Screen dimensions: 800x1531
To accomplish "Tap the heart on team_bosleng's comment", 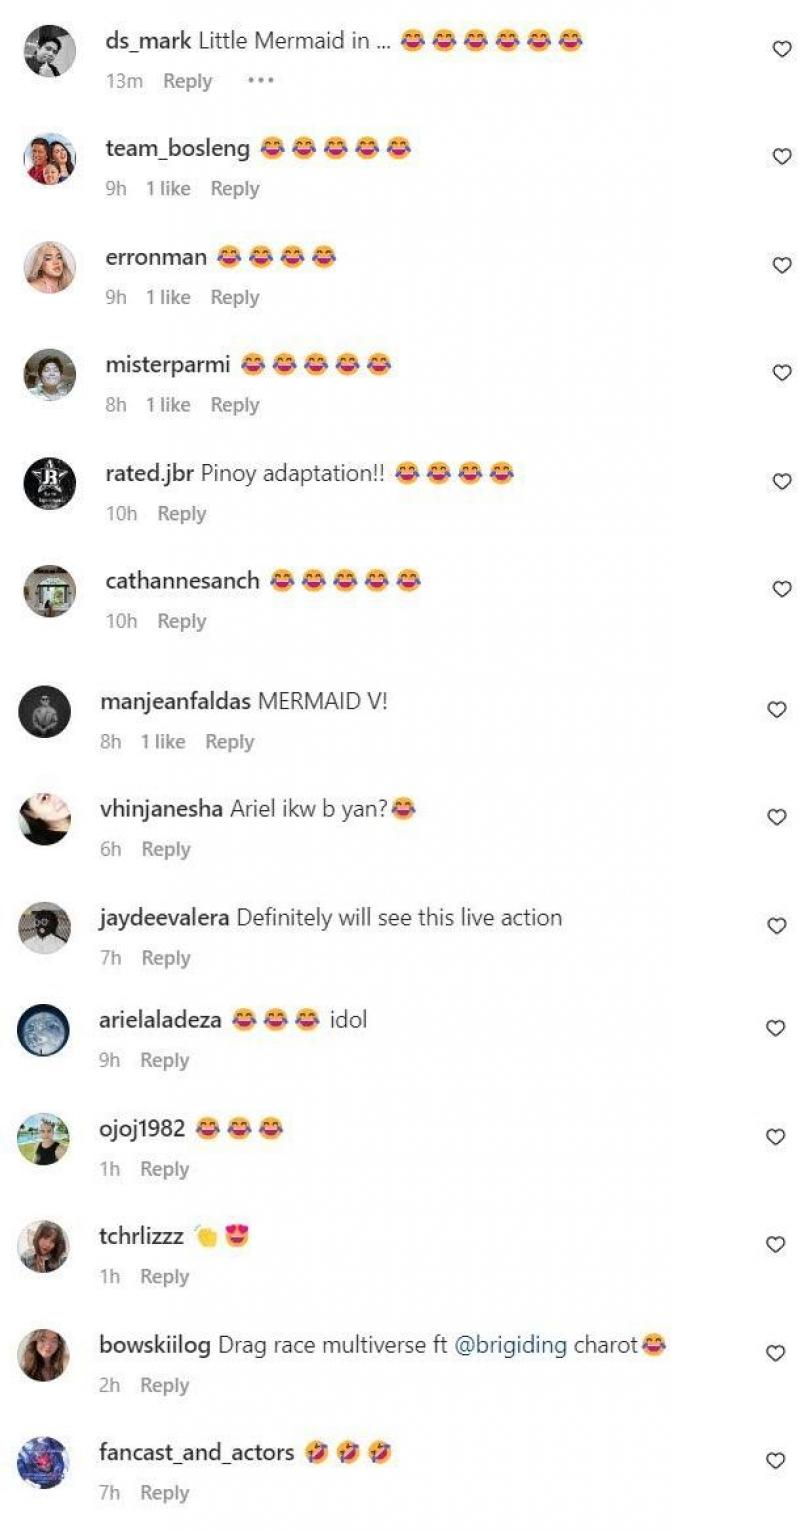I will (x=782, y=157).
